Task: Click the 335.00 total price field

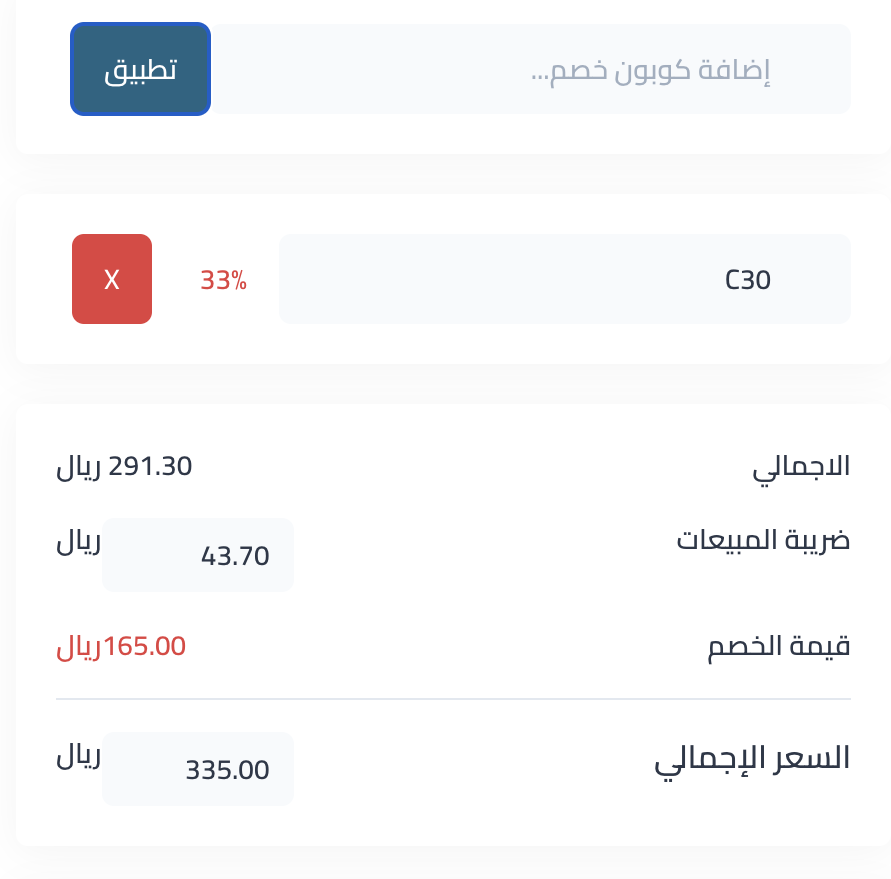Action: click(198, 769)
